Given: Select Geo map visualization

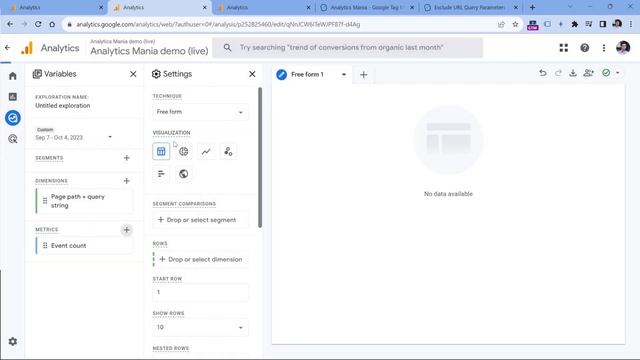Looking at the screenshot, I should click(x=184, y=174).
